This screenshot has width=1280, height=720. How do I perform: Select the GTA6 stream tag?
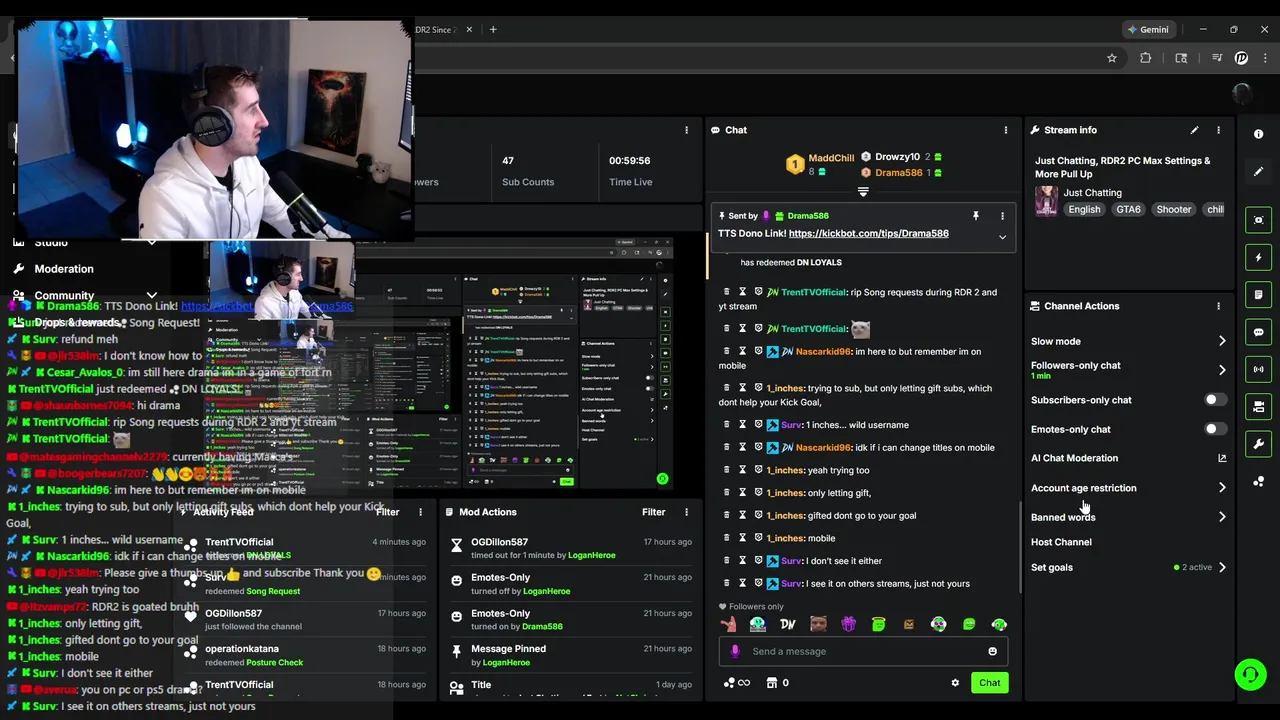pyautogui.click(x=1128, y=210)
